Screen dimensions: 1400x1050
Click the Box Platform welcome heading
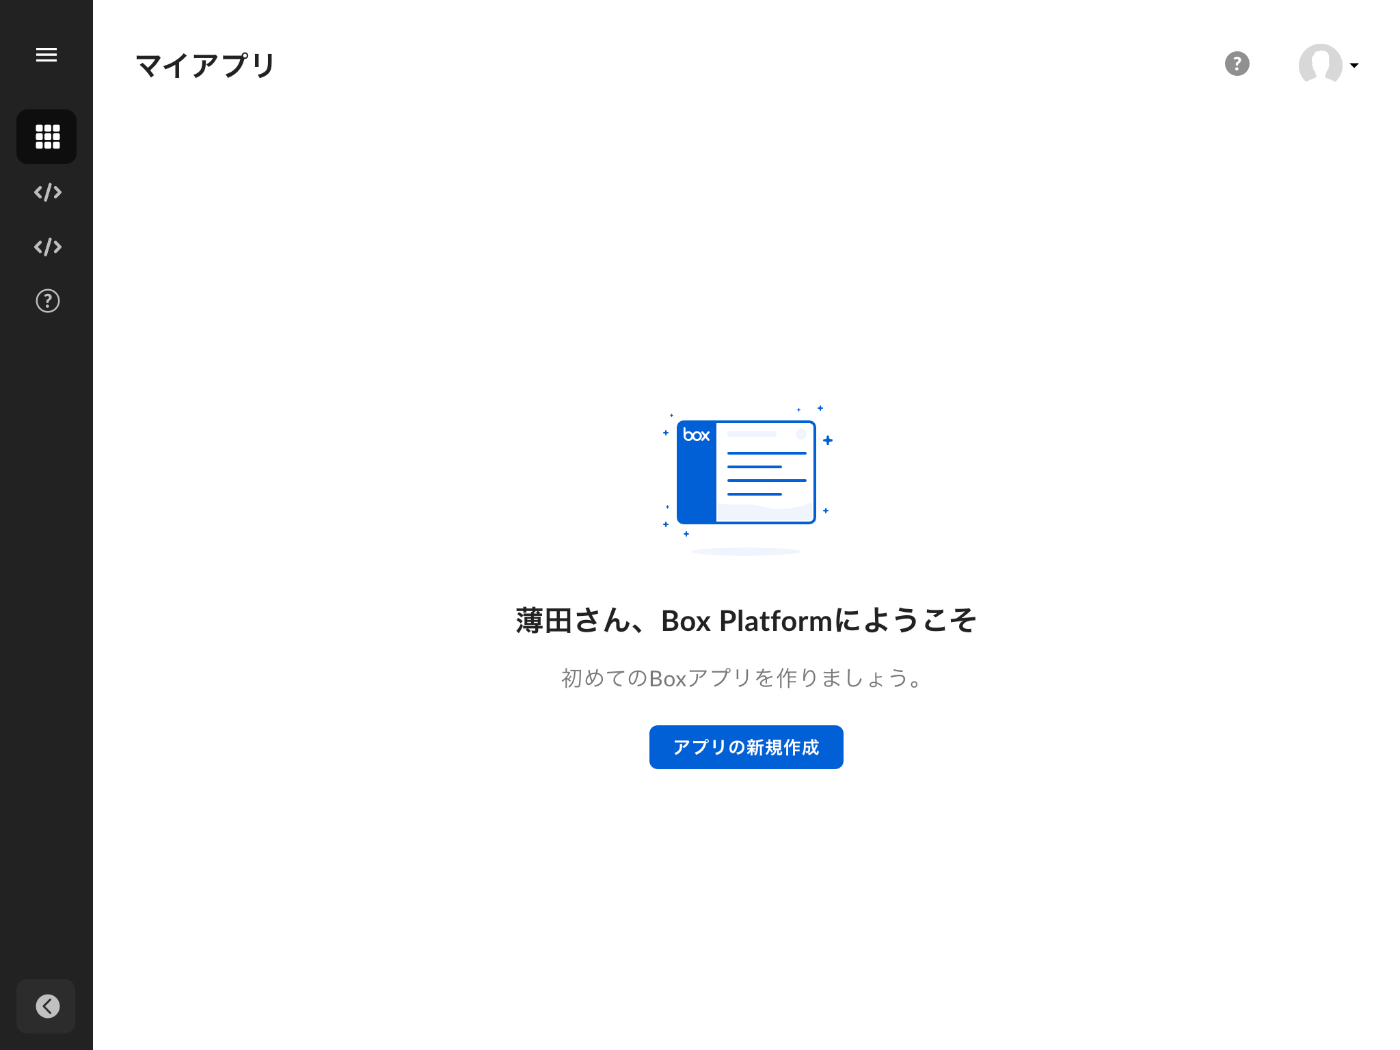tap(746, 621)
